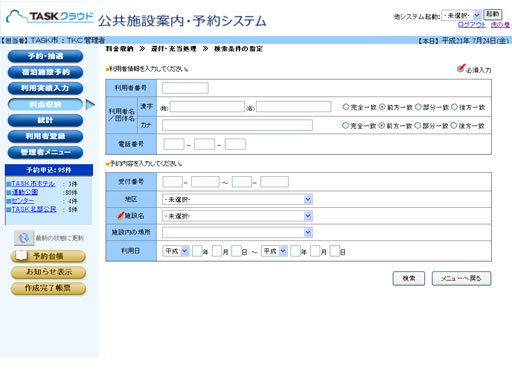
Task: Open the 宿泊施設予約 menu
Action: 45,72
